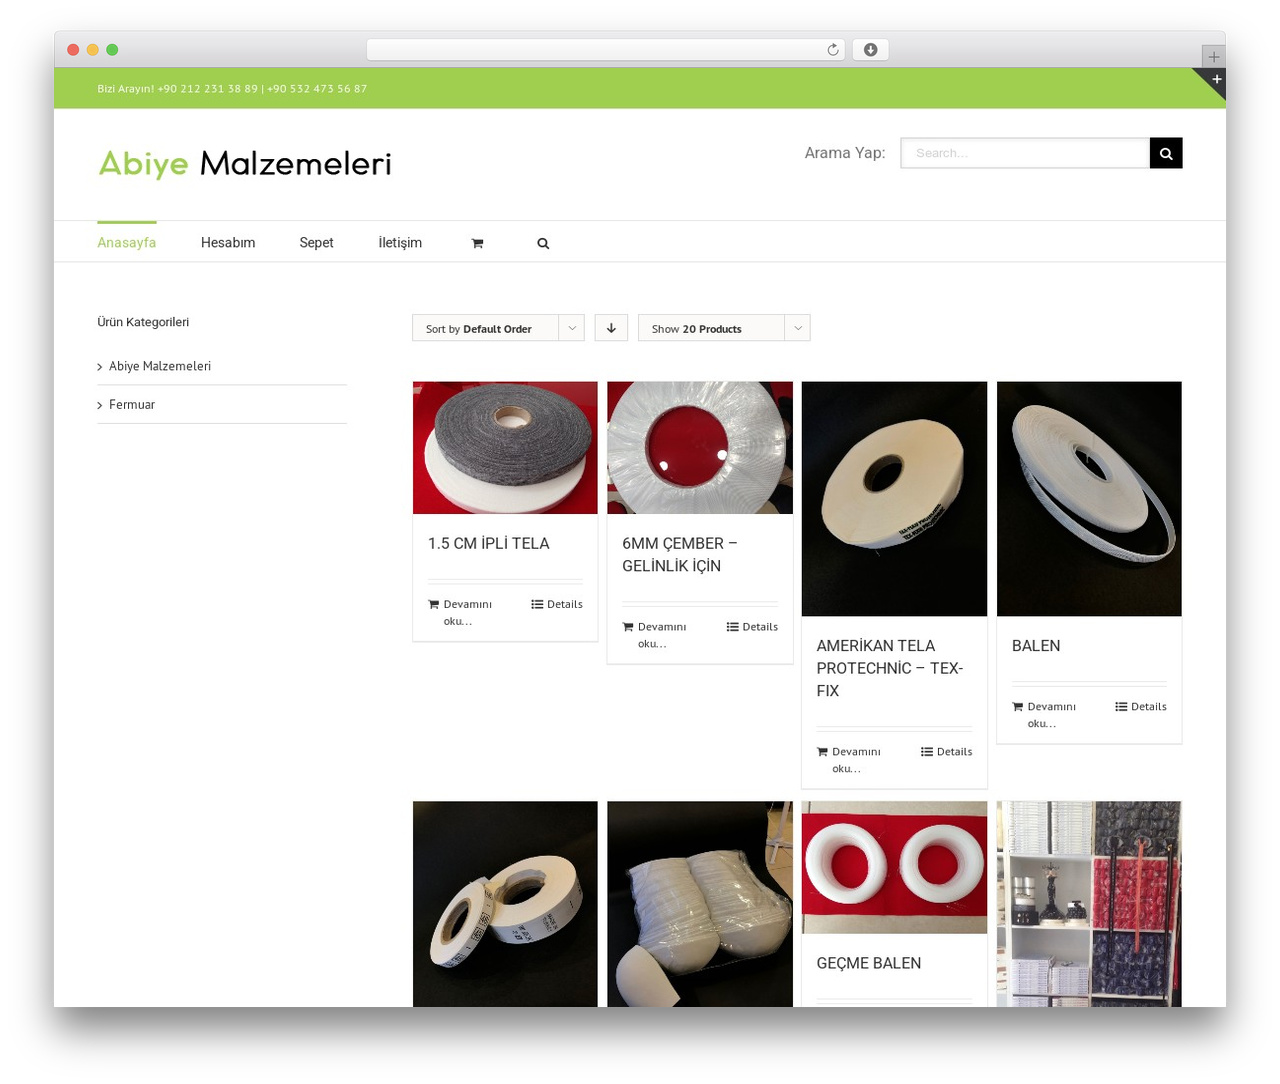Open Sepet menu item
Image resolution: width=1280 pixels, height=1084 pixels.
click(x=316, y=242)
